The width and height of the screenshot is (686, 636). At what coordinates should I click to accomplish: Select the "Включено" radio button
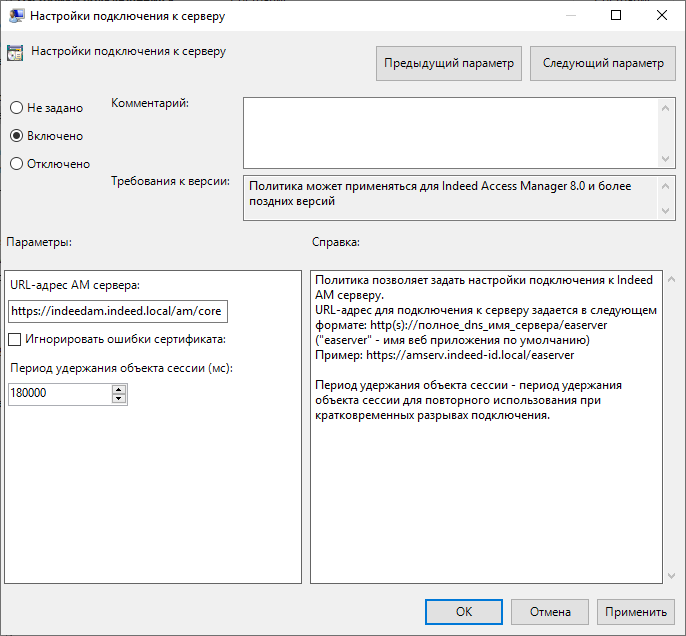16,135
